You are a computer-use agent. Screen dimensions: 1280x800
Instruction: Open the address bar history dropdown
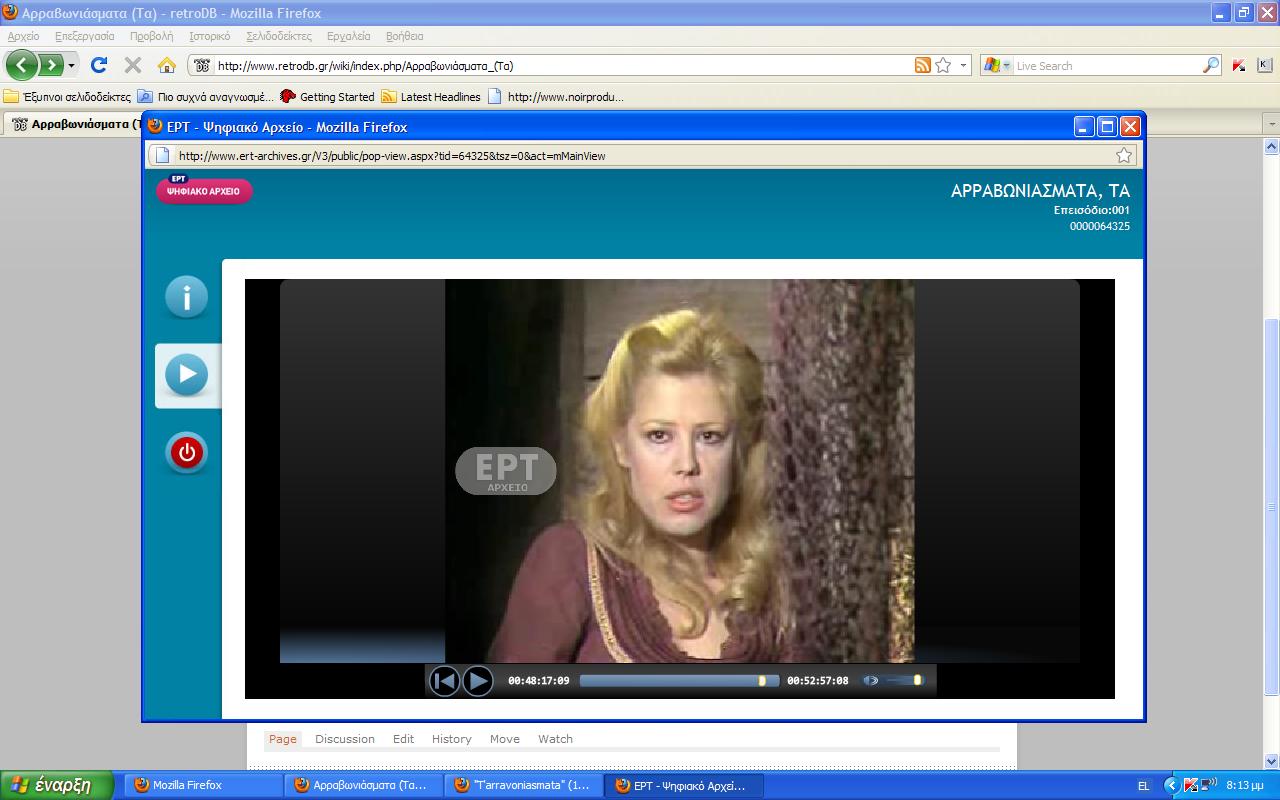(964, 65)
